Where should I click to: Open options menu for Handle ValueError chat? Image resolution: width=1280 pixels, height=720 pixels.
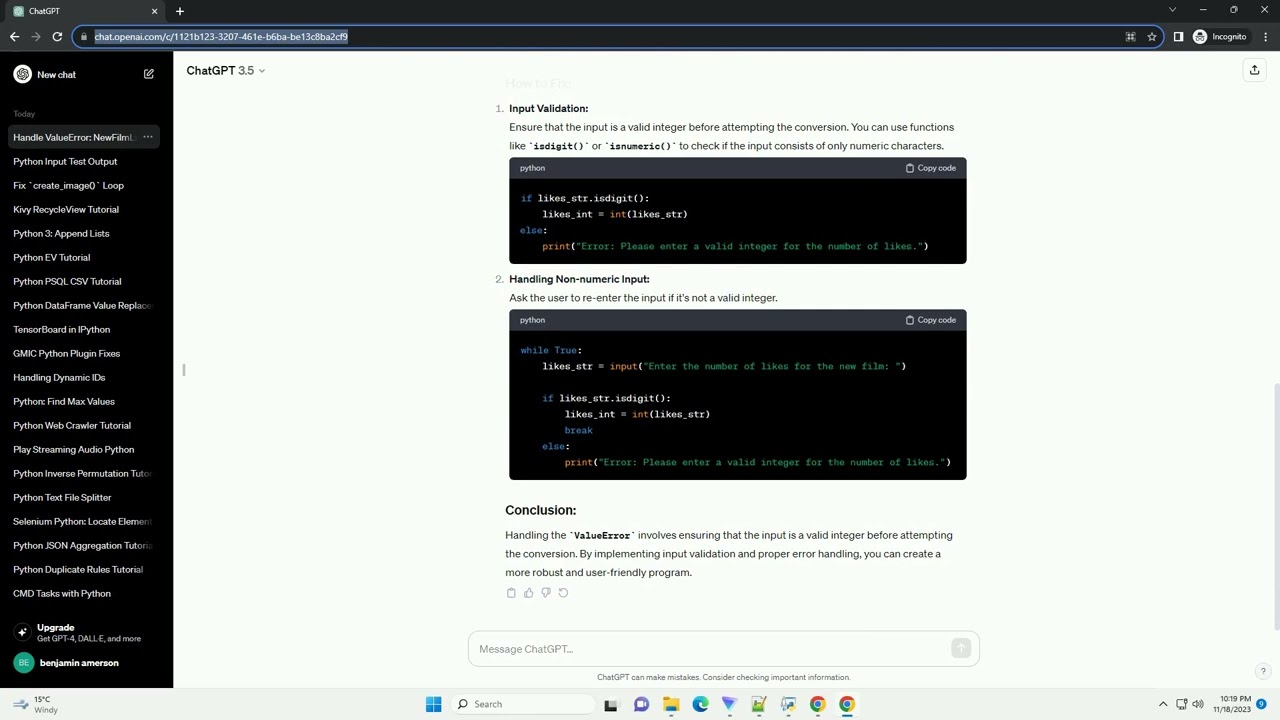[147, 137]
